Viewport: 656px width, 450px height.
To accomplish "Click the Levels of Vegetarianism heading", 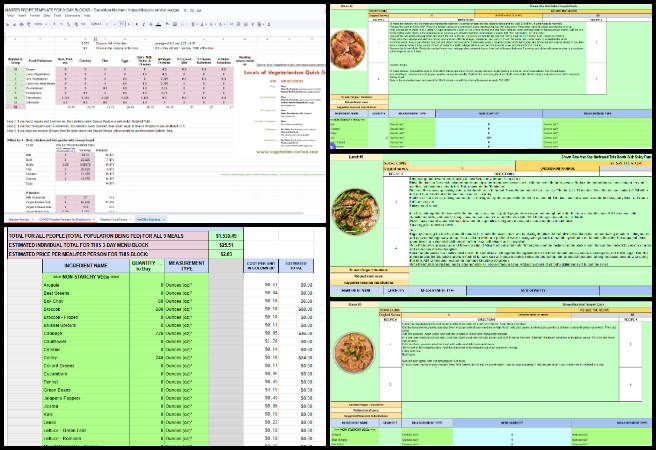I will pos(284,72).
